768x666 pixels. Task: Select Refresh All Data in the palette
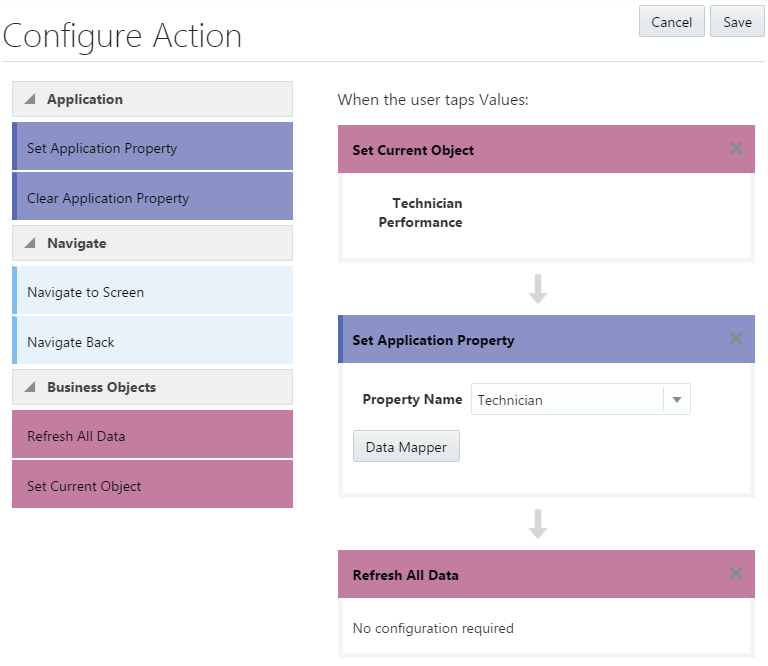[x=152, y=436]
